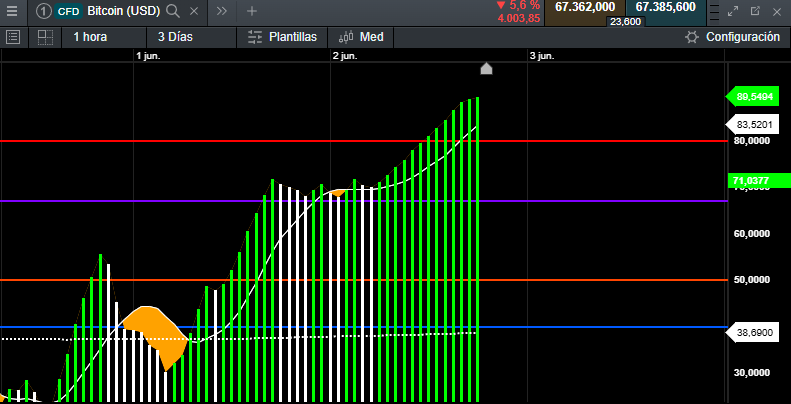
Task: Click the 3 jun. date label
Action: pyautogui.click(x=542, y=56)
